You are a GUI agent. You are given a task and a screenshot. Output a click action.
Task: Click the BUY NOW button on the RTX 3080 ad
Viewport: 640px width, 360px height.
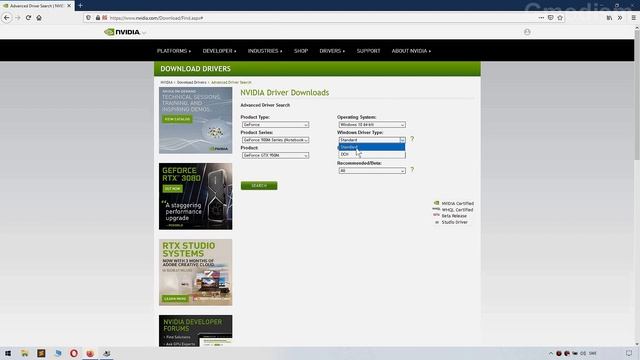(x=173, y=189)
